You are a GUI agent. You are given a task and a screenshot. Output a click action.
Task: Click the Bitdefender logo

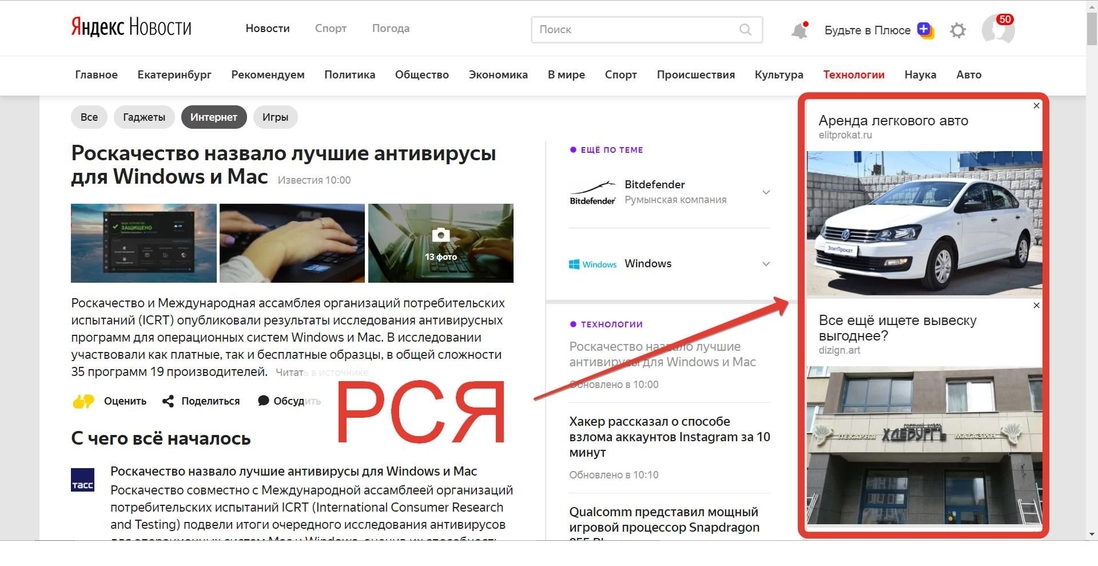tap(592, 193)
